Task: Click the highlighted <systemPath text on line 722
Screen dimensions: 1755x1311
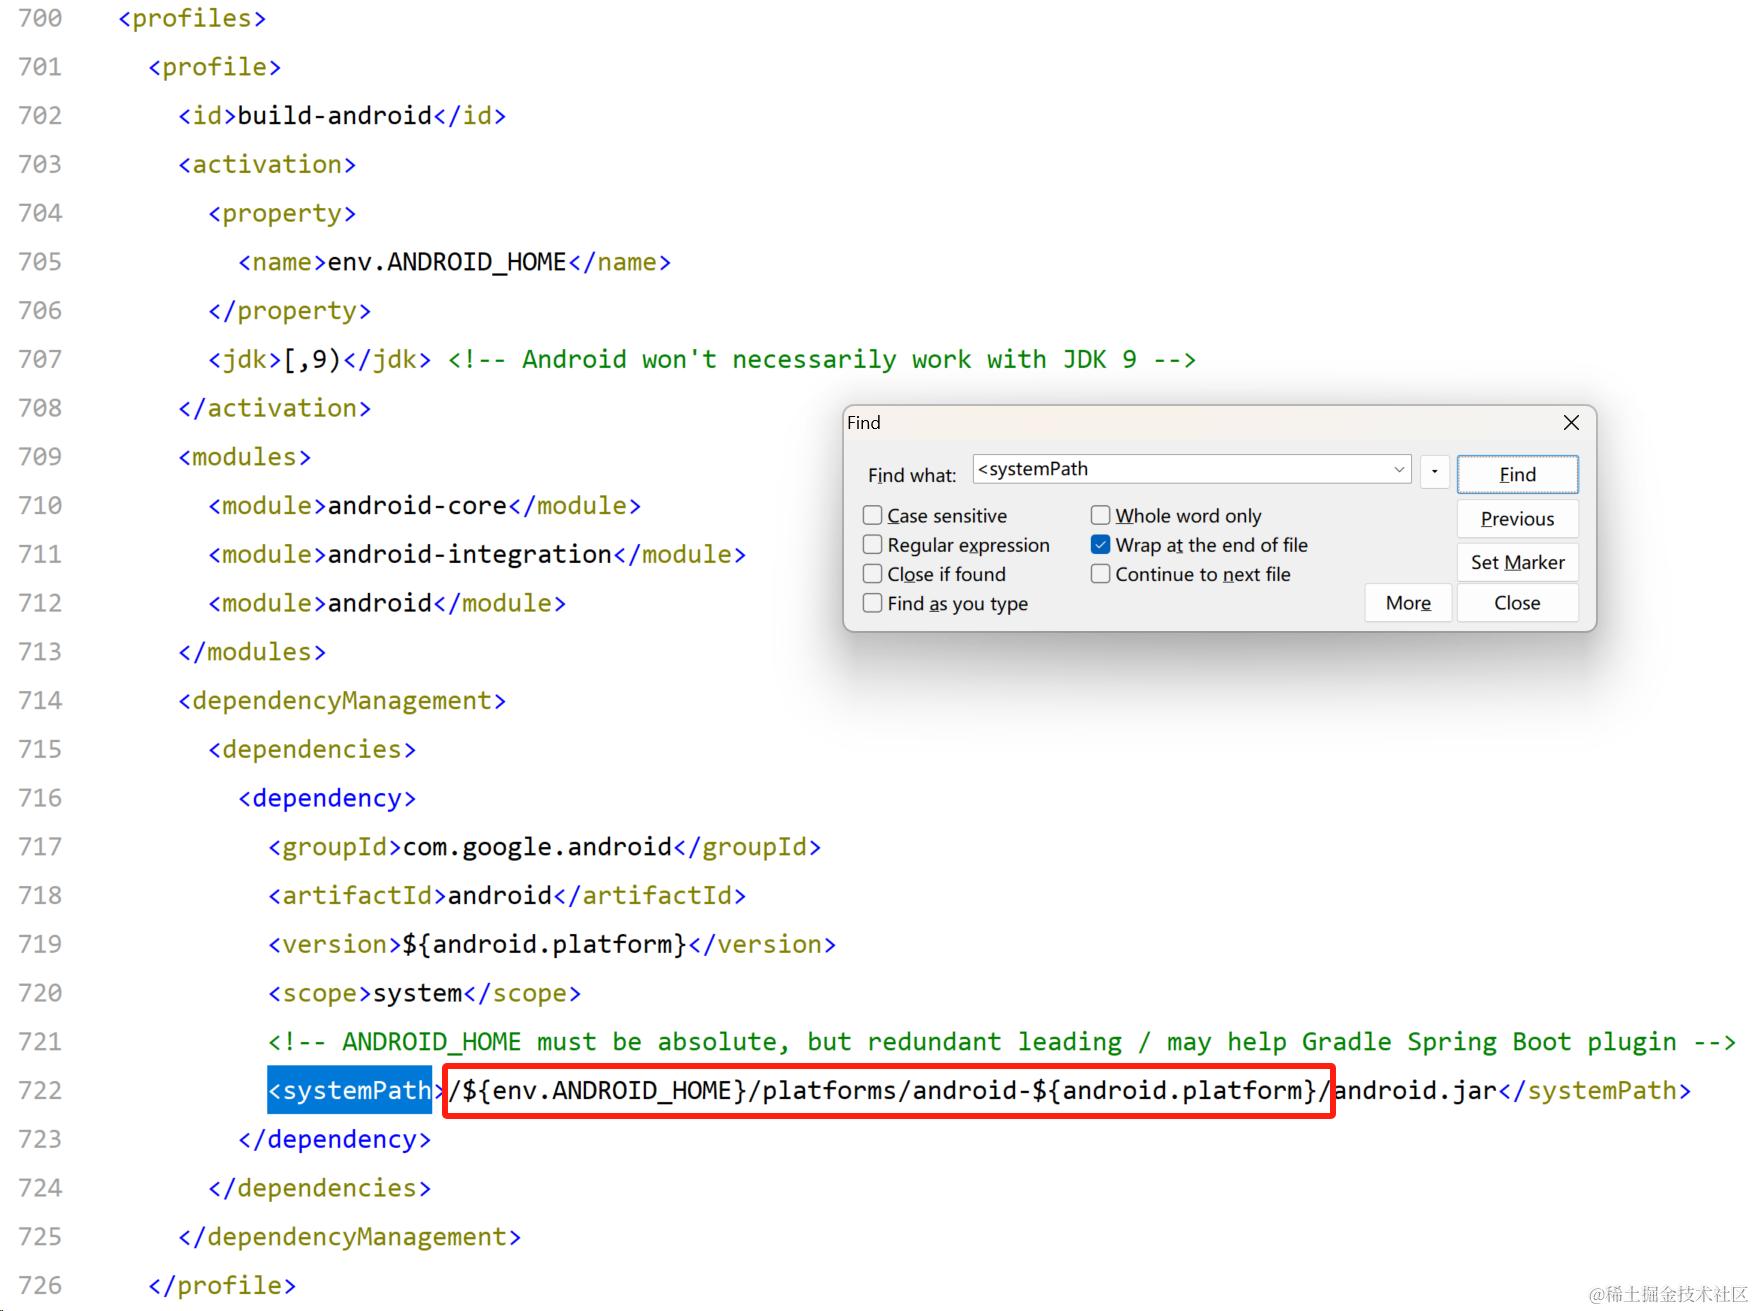Action: tap(350, 1090)
